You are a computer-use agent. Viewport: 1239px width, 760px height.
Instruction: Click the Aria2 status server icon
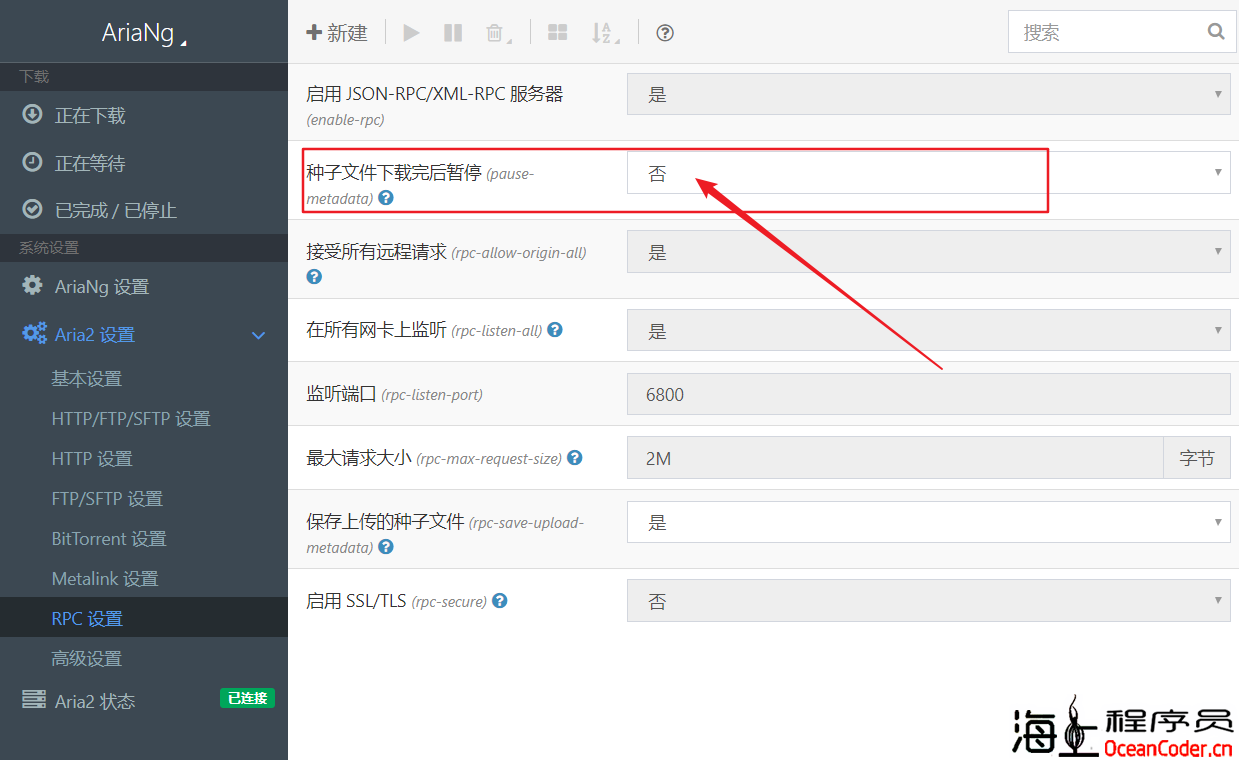pyautogui.click(x=34, y=700)
